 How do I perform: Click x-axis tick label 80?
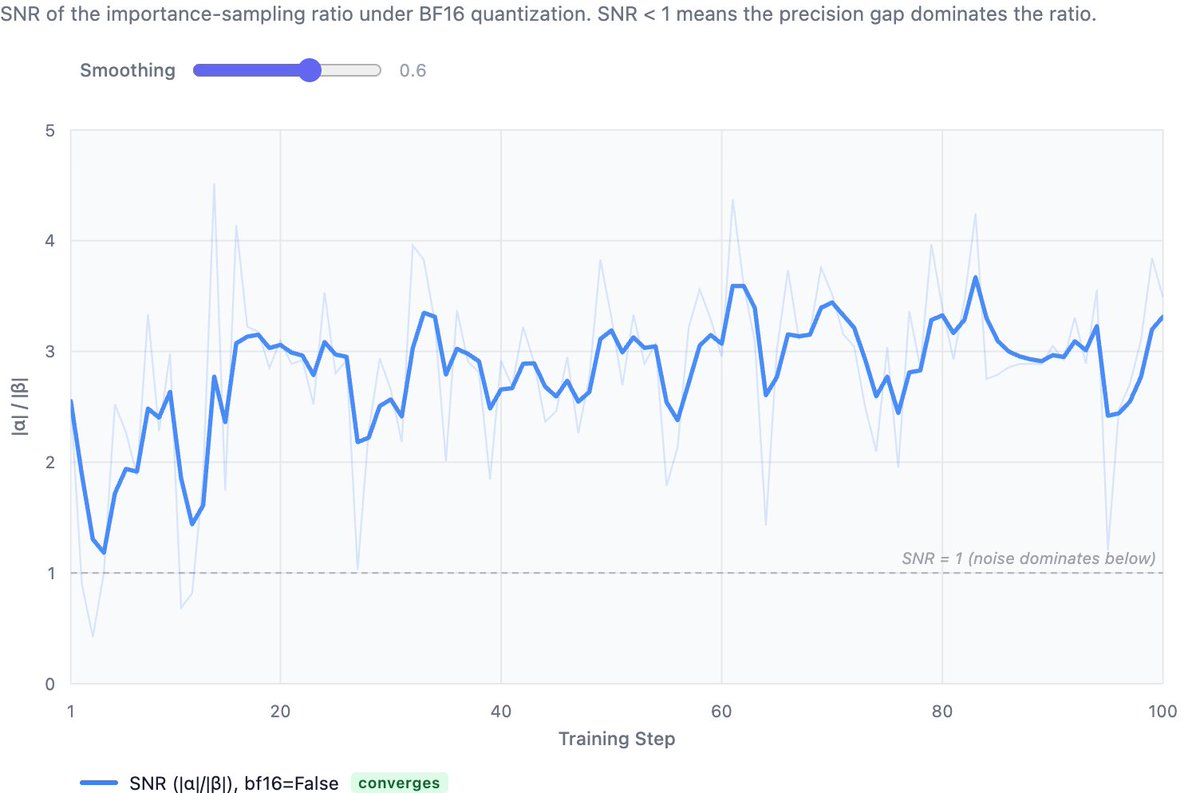(x=942, y=711)
